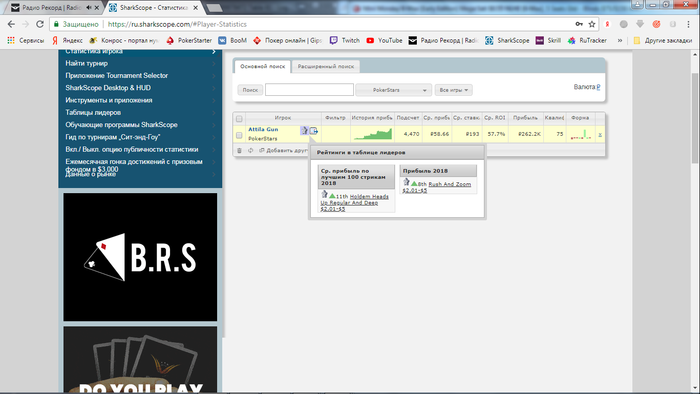Click profit history graph for Attila Gun
Viewport: 700px width, 394px height.
click(x=372, y=134)
